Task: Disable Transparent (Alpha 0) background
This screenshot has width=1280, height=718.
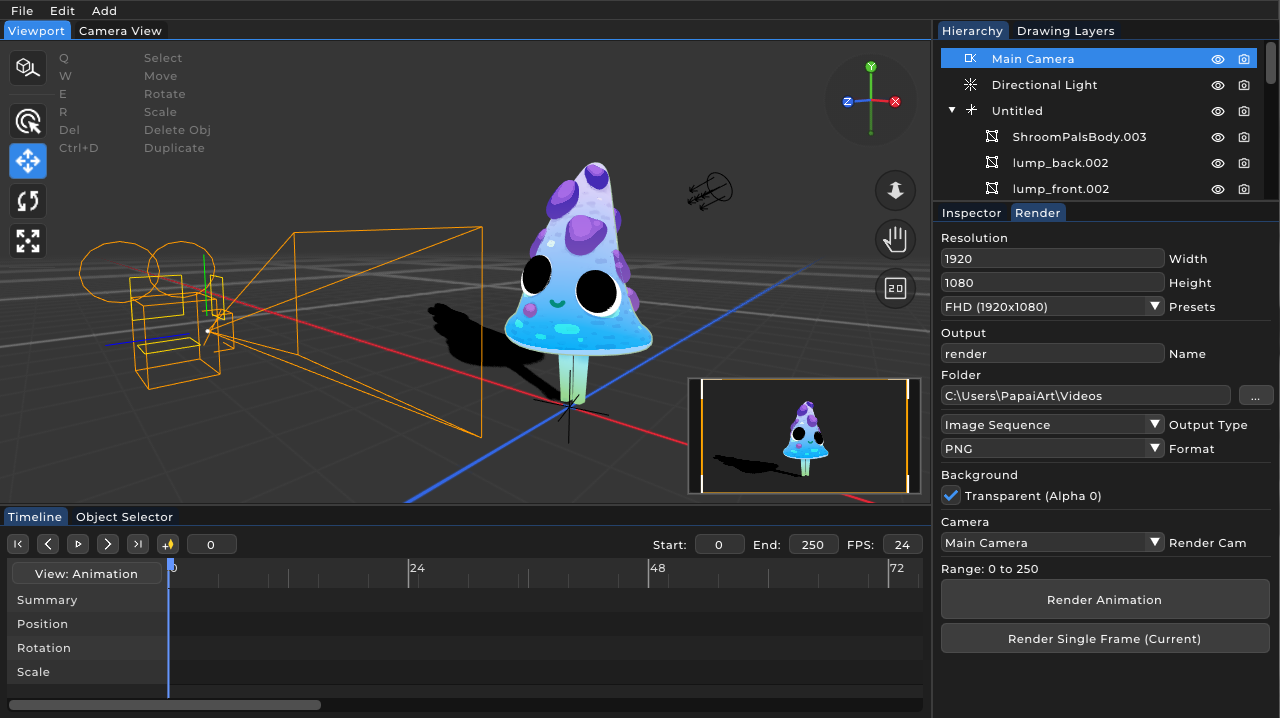Action: [949, 495]
